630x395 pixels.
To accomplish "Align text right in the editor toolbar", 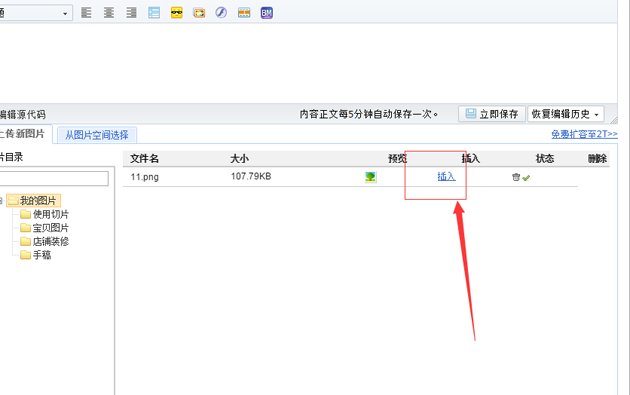I will 131,13.
